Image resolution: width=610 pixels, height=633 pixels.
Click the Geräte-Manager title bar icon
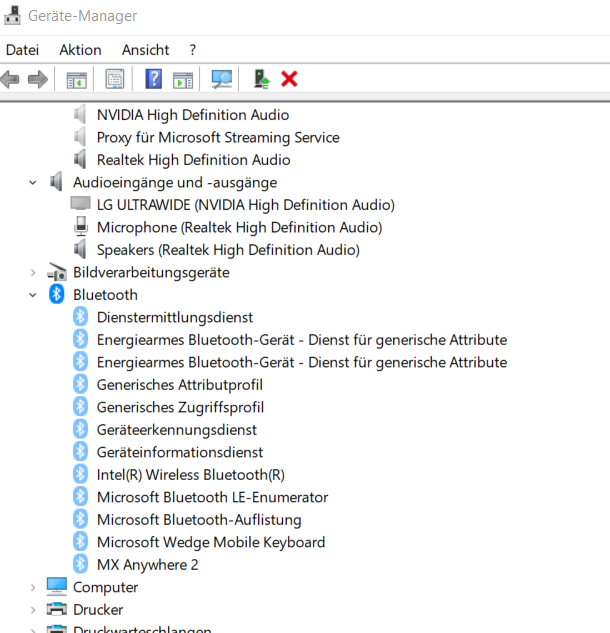pos(12,15)
